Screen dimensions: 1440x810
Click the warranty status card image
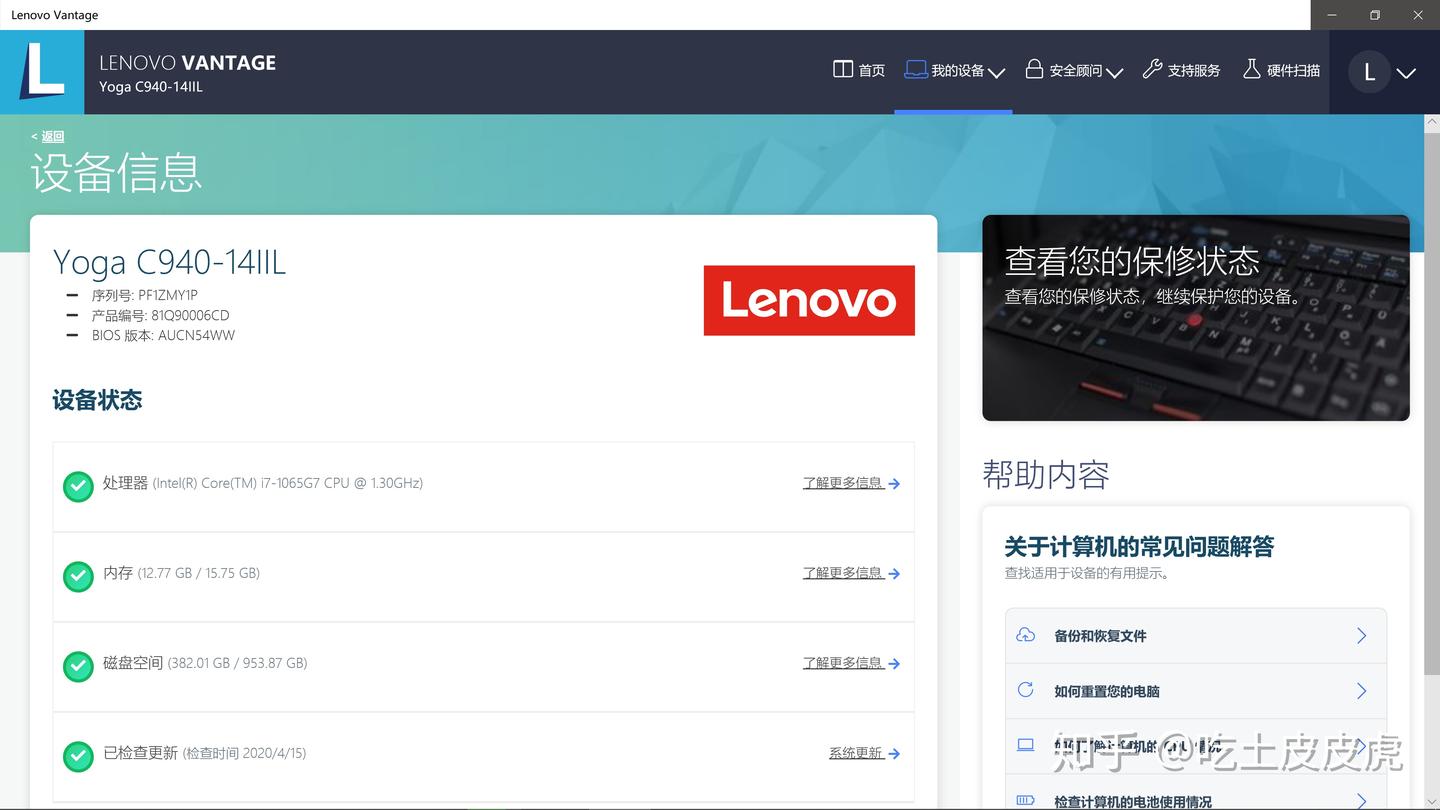1195,317
